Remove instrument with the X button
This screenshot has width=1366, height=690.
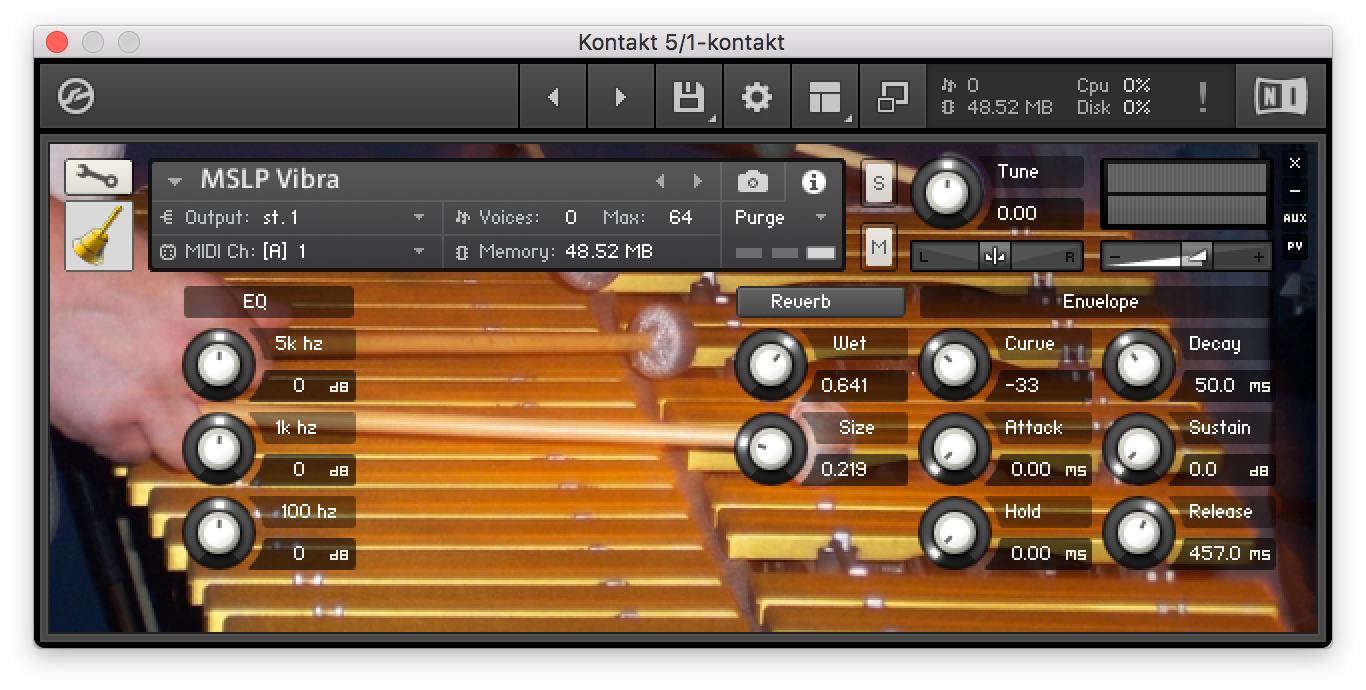[x=1295, y=163]
